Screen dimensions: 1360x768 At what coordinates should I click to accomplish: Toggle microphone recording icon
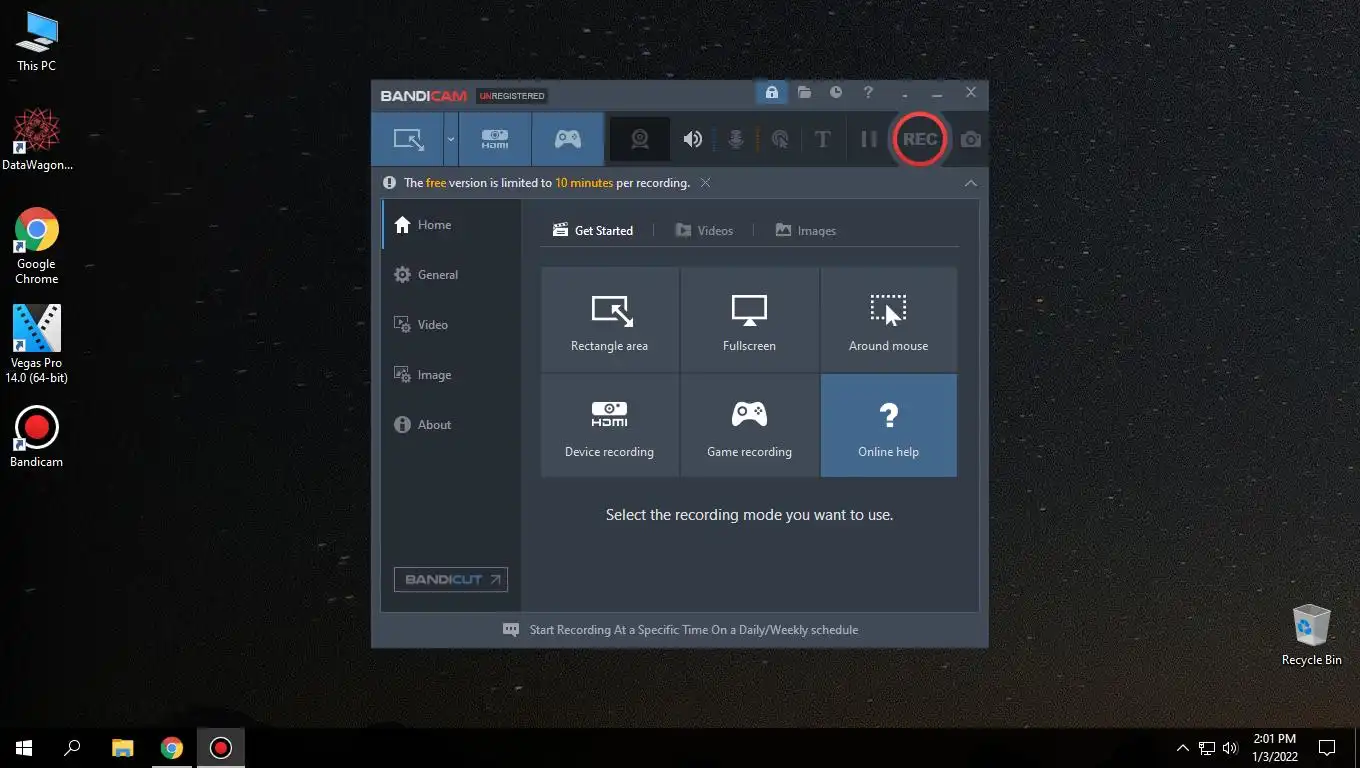pos(735,139)
